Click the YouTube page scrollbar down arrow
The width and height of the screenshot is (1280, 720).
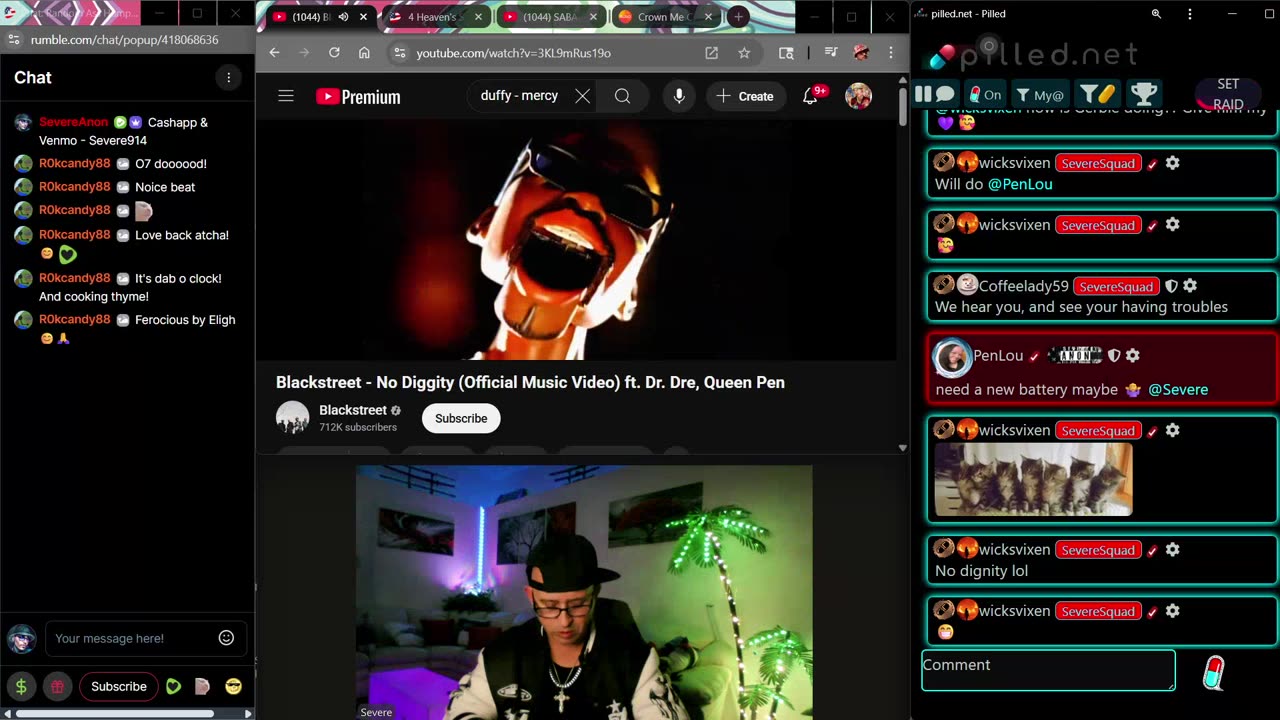[x=902, y=448]
